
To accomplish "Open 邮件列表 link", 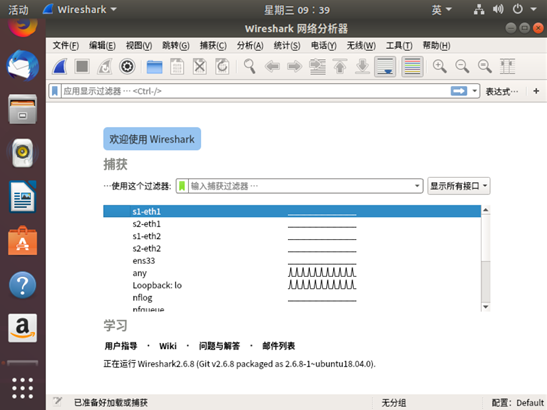I will point(278,346).
